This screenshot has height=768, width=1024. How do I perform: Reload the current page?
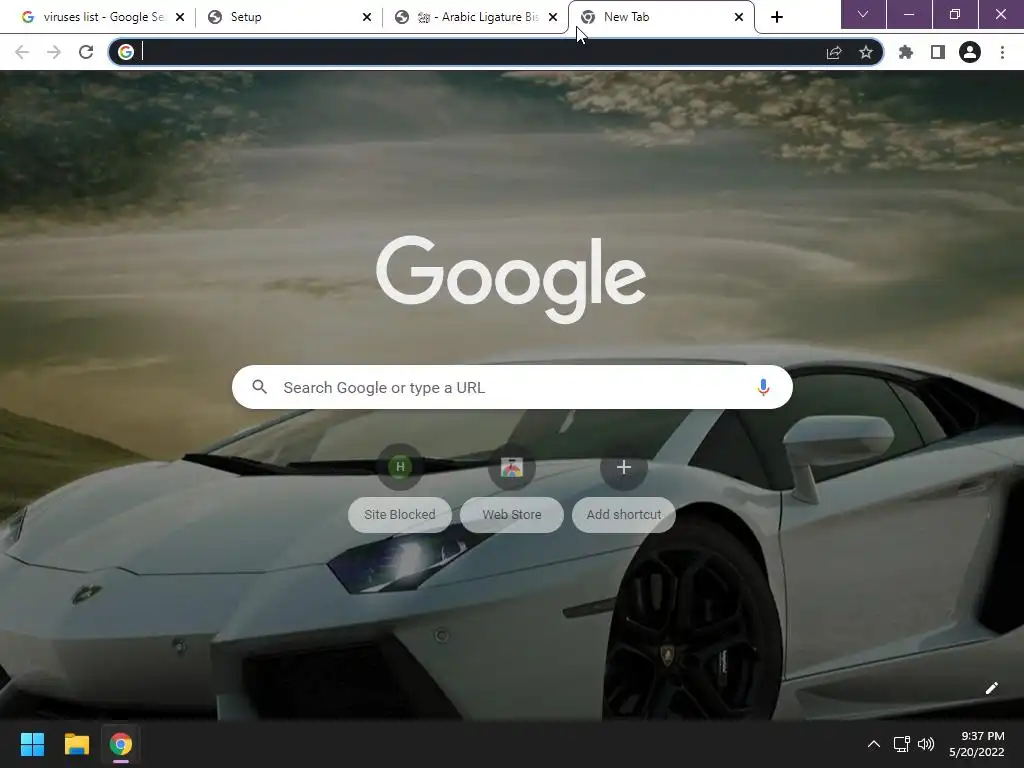point(86,52)
